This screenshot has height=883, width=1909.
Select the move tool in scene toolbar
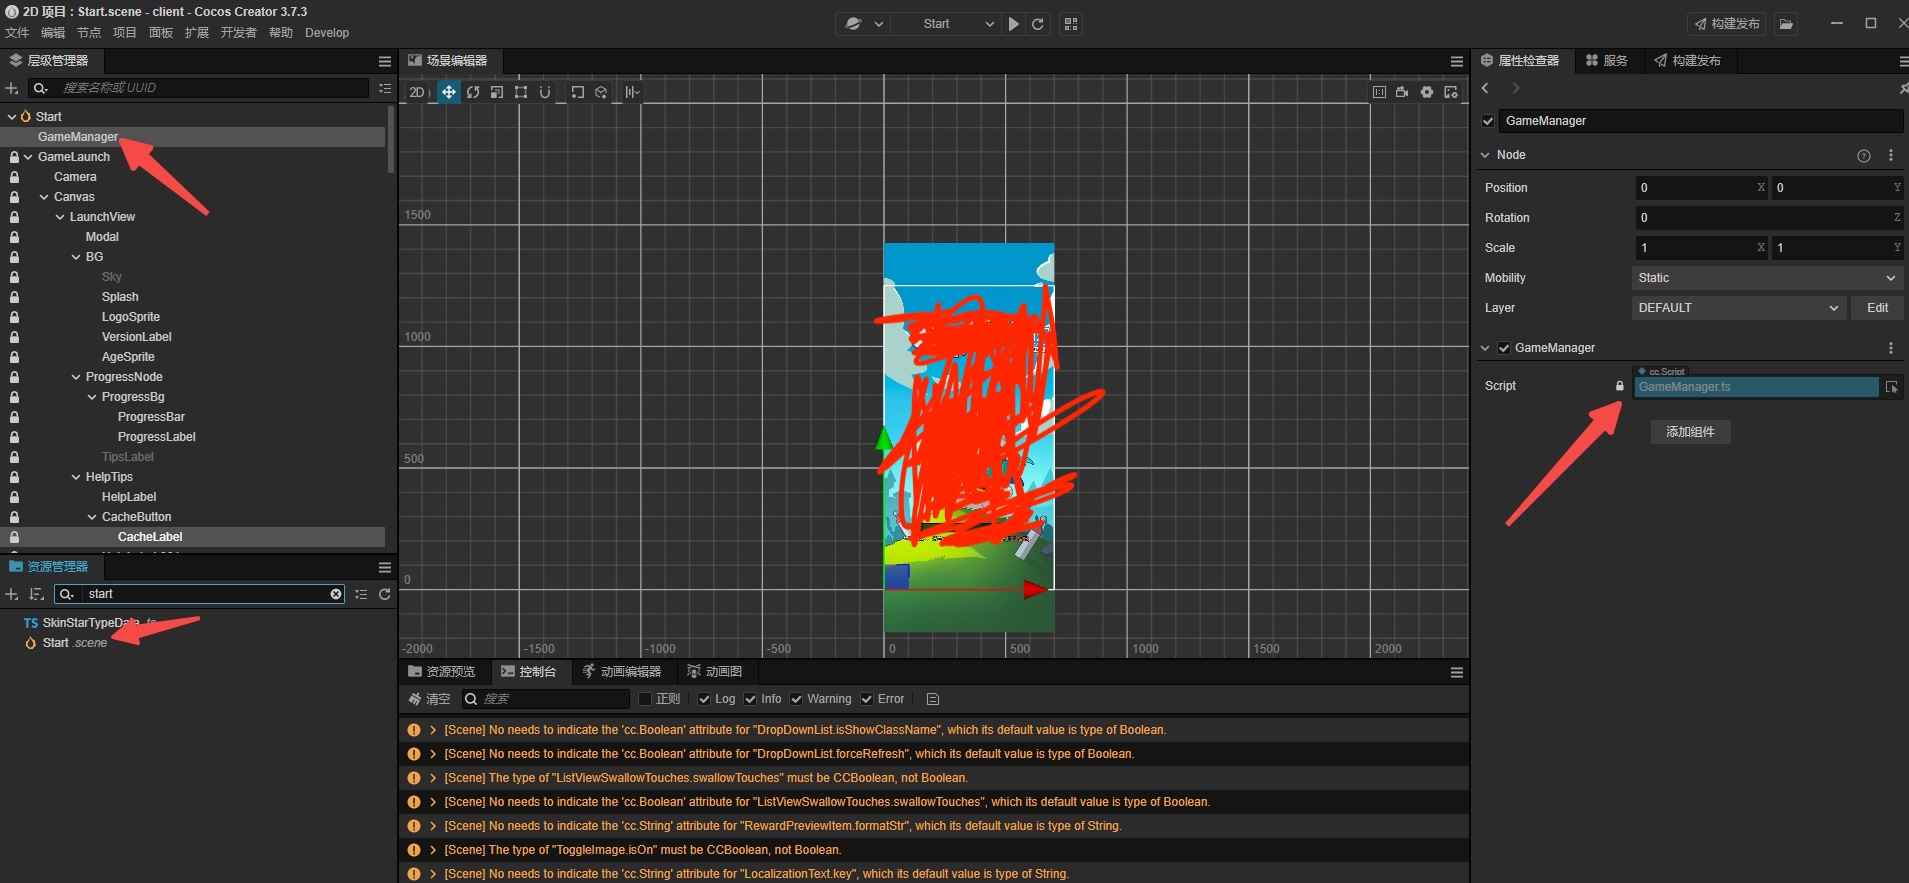point(449,92)
